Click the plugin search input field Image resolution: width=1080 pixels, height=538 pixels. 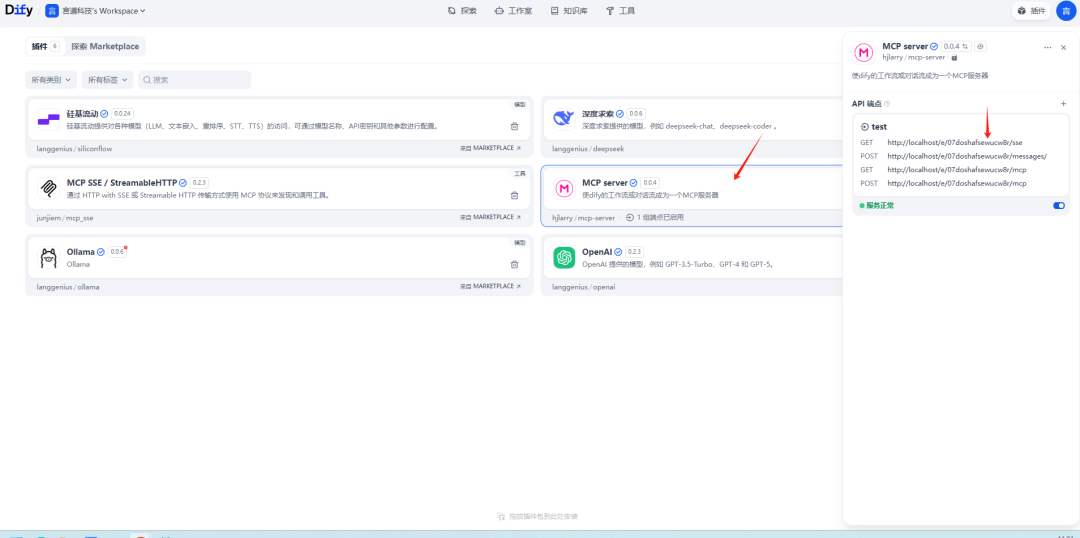(x=195, y=79)
